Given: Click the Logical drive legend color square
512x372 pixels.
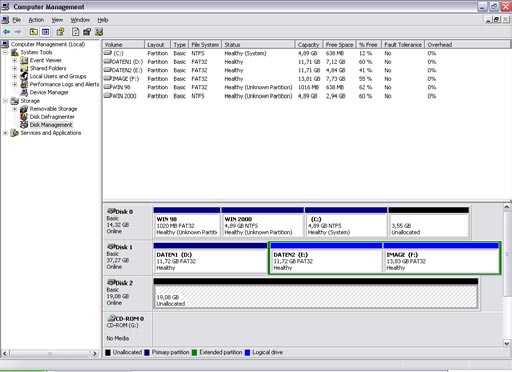Looking at the screenshot, I should coord(247,352).
